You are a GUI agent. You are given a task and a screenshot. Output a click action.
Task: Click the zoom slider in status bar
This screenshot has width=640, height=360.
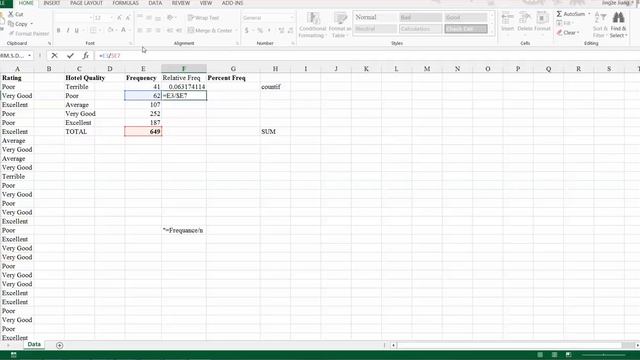(604, 355)
